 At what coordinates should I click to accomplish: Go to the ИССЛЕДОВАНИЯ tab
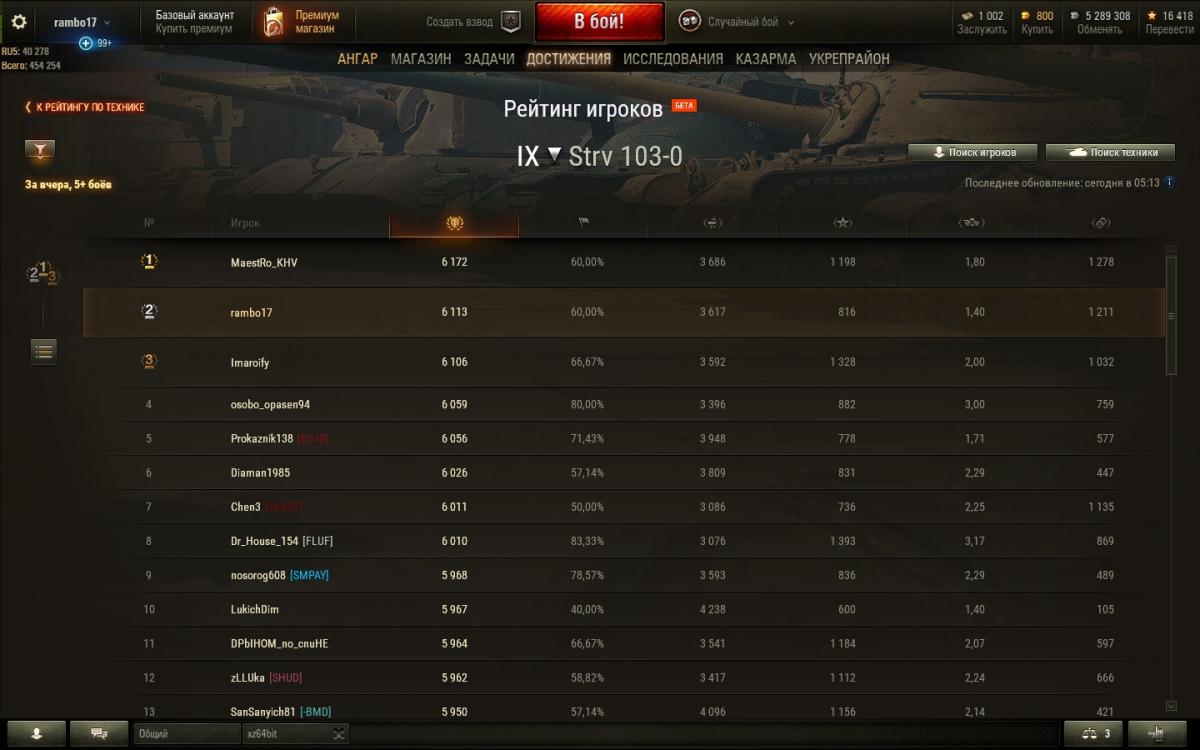(x=673, y=59)
